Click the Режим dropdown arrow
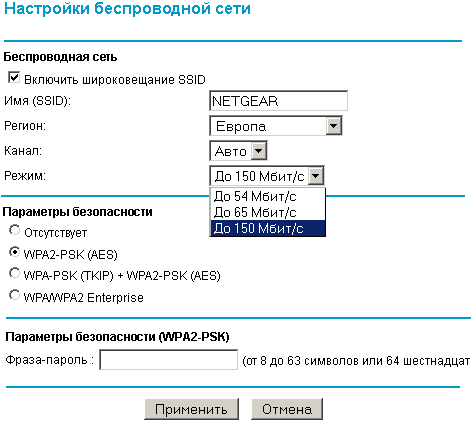 coord(316,176)
